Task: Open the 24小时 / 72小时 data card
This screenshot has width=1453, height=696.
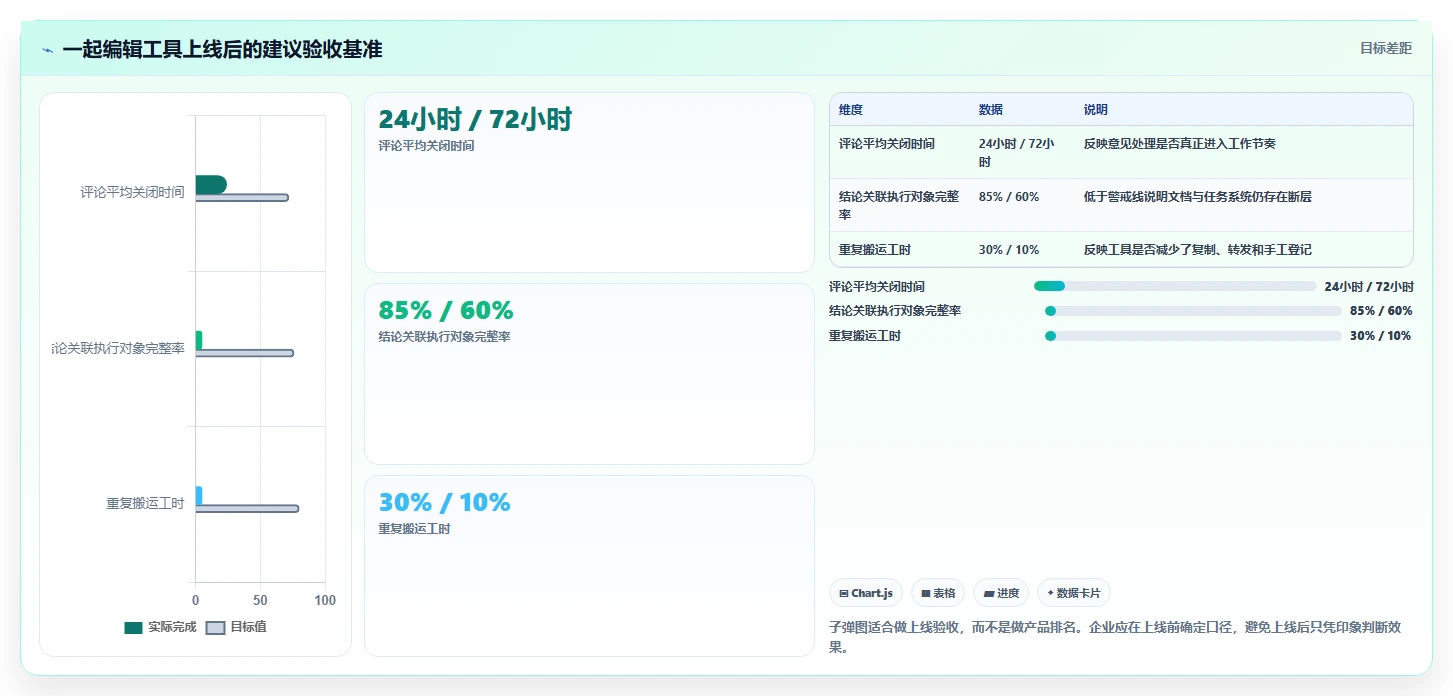Action: (x=589, y=182)
